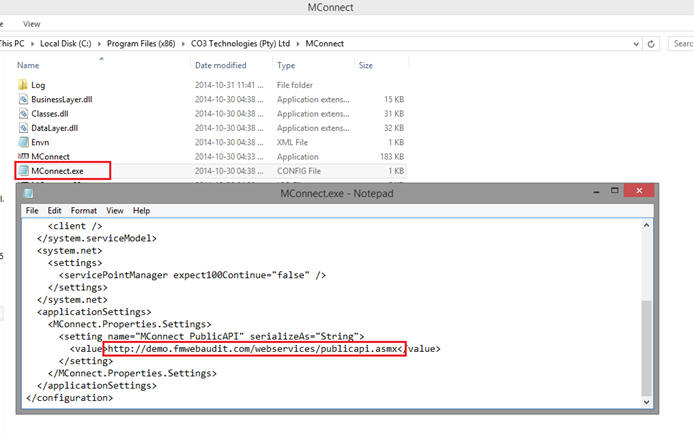
Task: Place cursor on </configuration> line
Action: tap(70, 398)
